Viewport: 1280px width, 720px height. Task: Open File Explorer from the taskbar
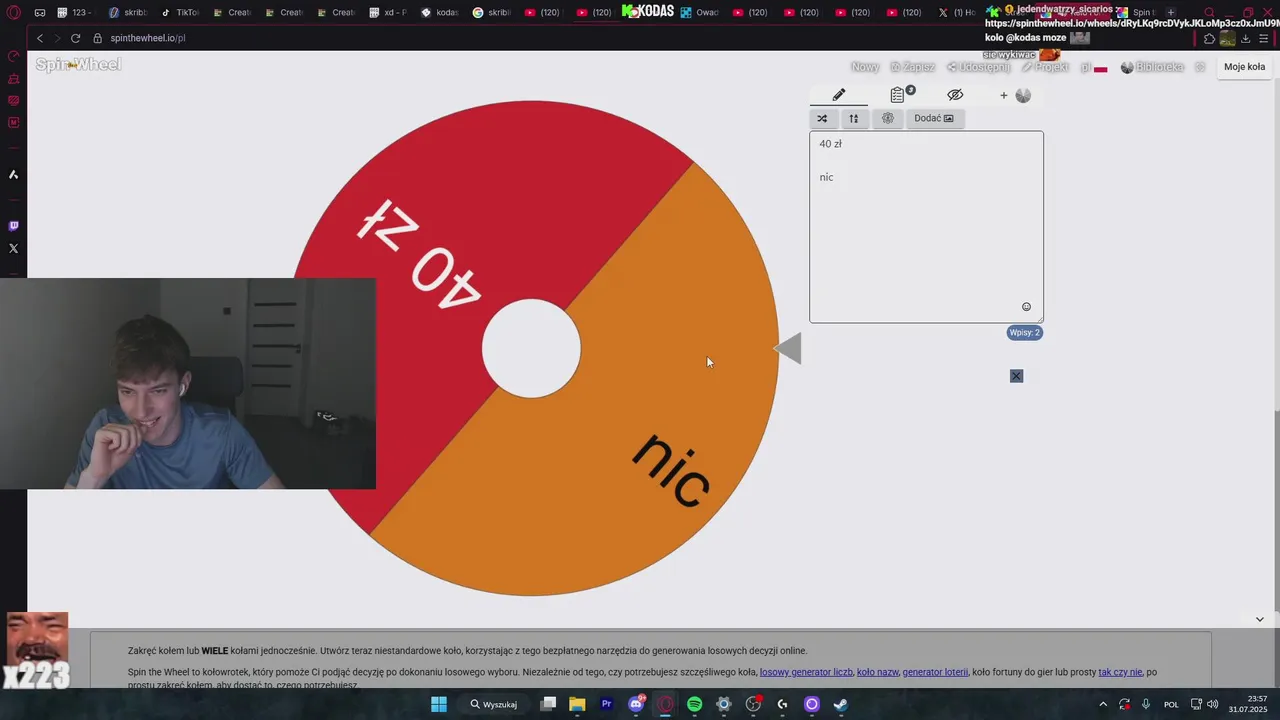click(577, 704)
